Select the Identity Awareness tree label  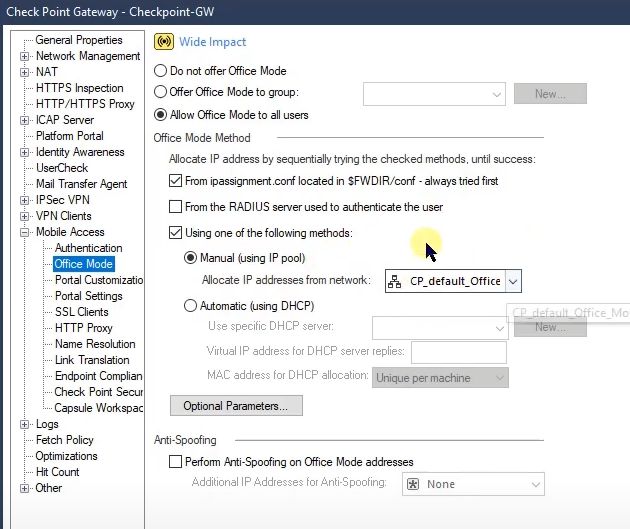click(x=80, y=152)
